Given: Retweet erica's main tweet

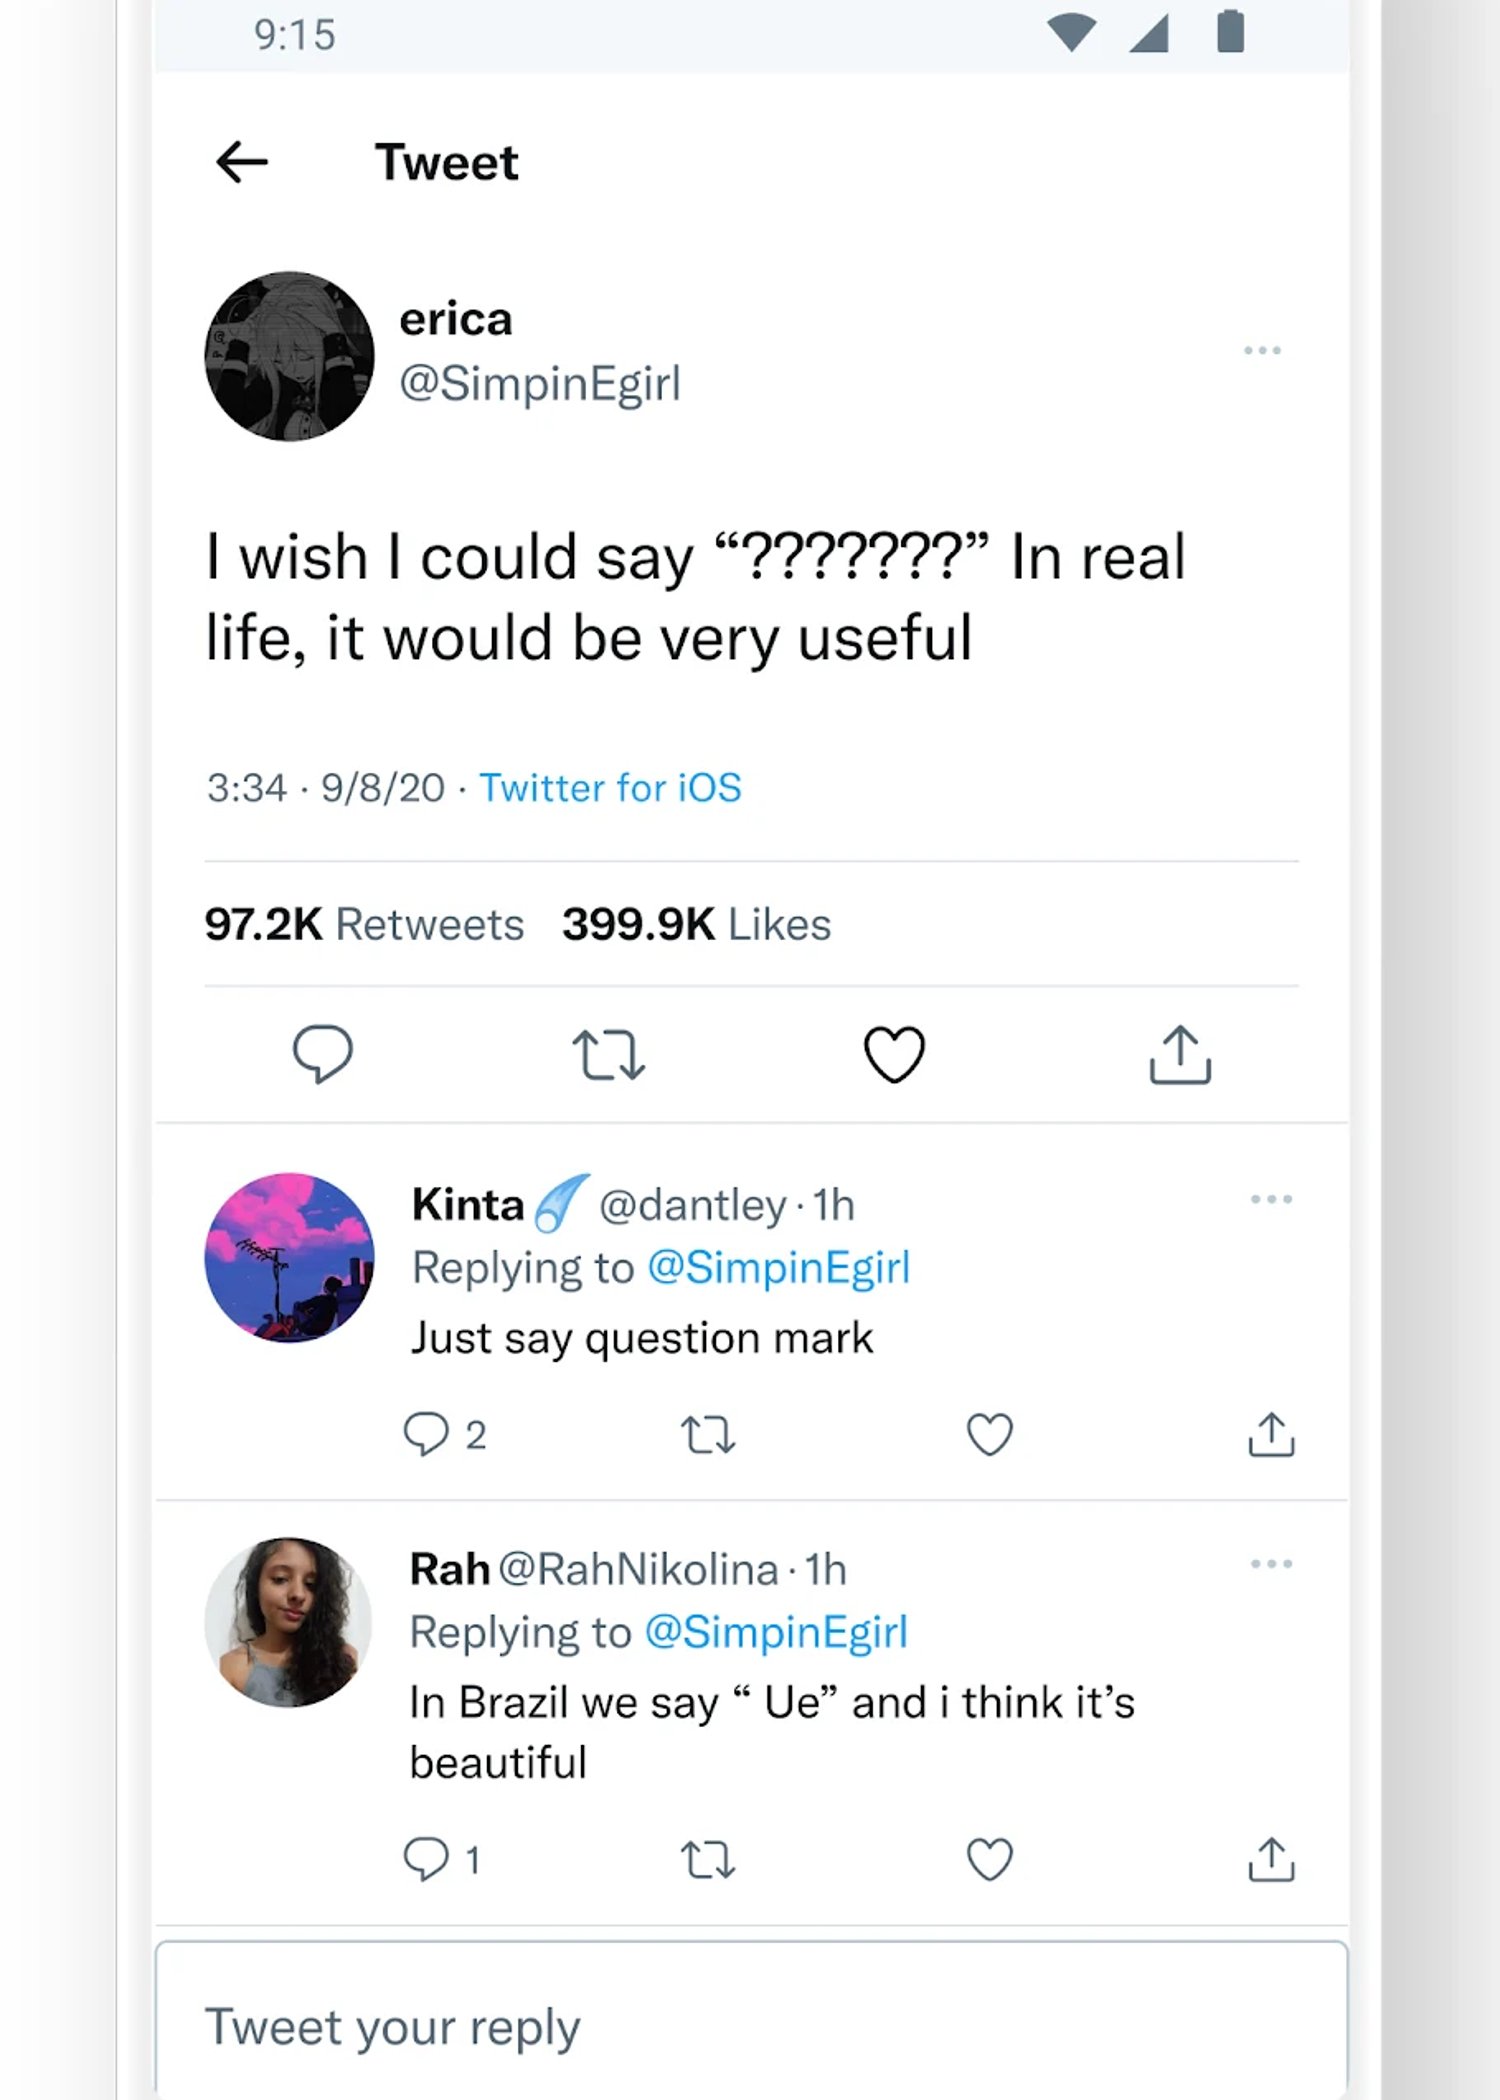Looking at the screenshot, I should 608,1055.
